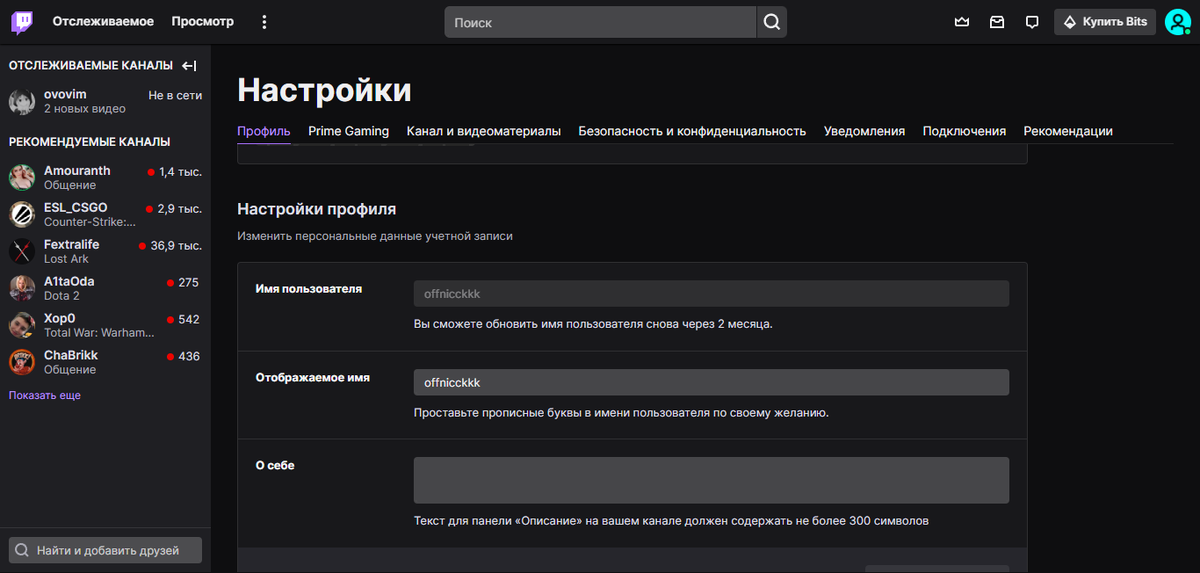Click the Не в сети status text
The width and height of the screenshot is (1200, 573).
coord(175,96)
